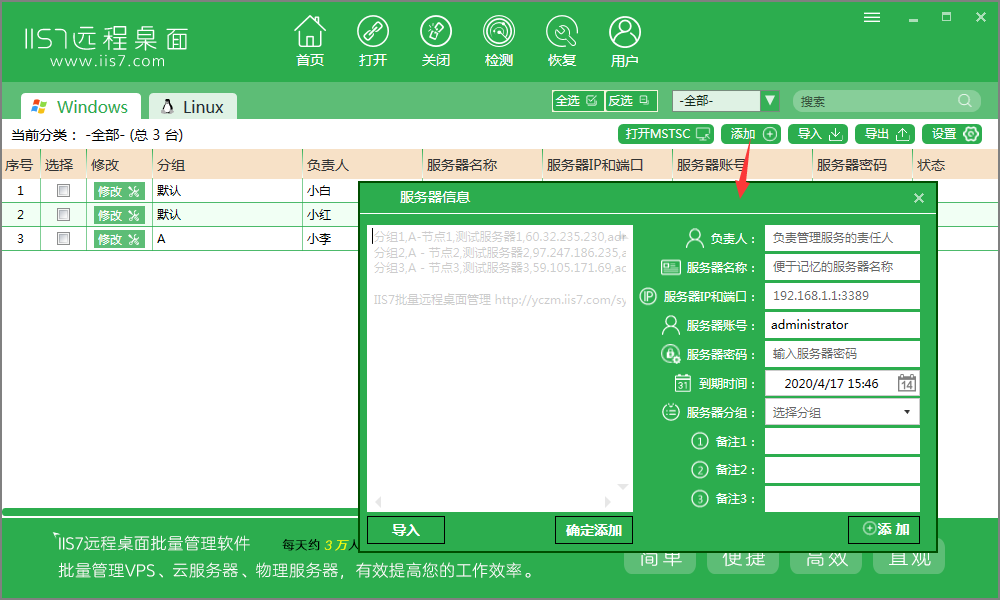Click the 负责人 input field
The width and height of the screenshot is (1000, 600).
[842, 238]
